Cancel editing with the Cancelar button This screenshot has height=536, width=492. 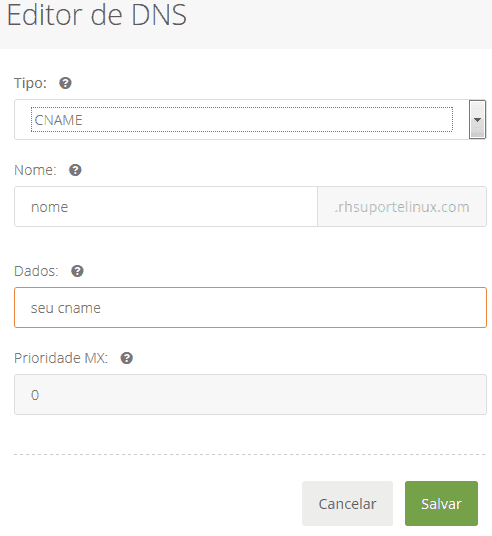click(x=347, y=504)
